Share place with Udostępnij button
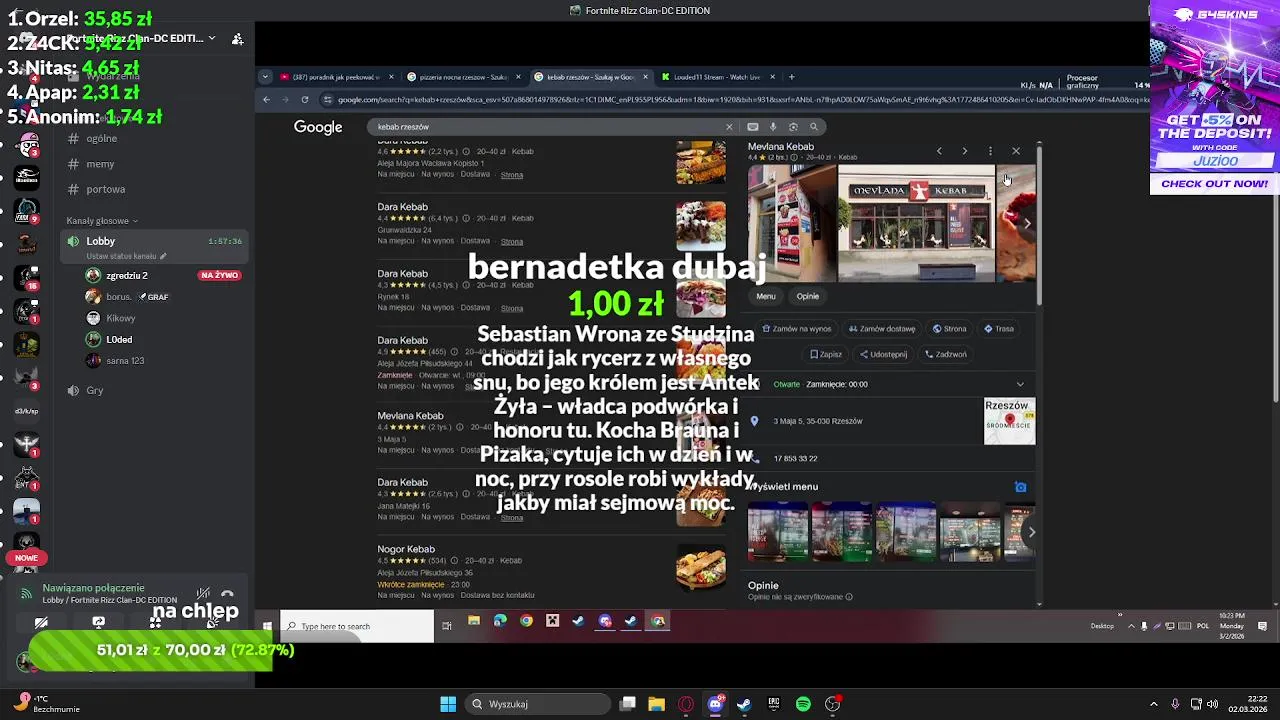This screenshot has height=720, width=1280. [x=883, y=354]
